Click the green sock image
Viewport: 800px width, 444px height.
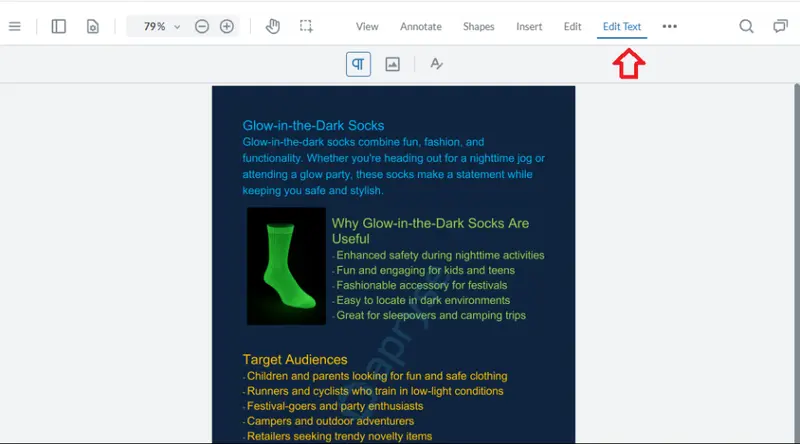286,266
